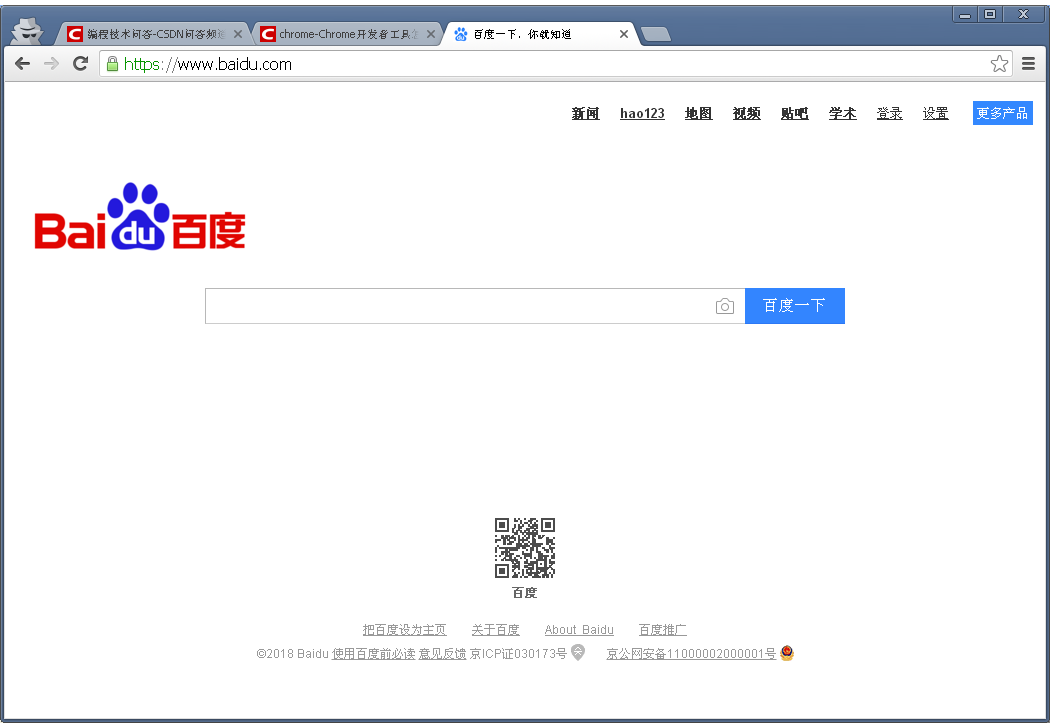Minimize the browser window
Screen dimensions: 1064x724
click(x=965, y=14)
